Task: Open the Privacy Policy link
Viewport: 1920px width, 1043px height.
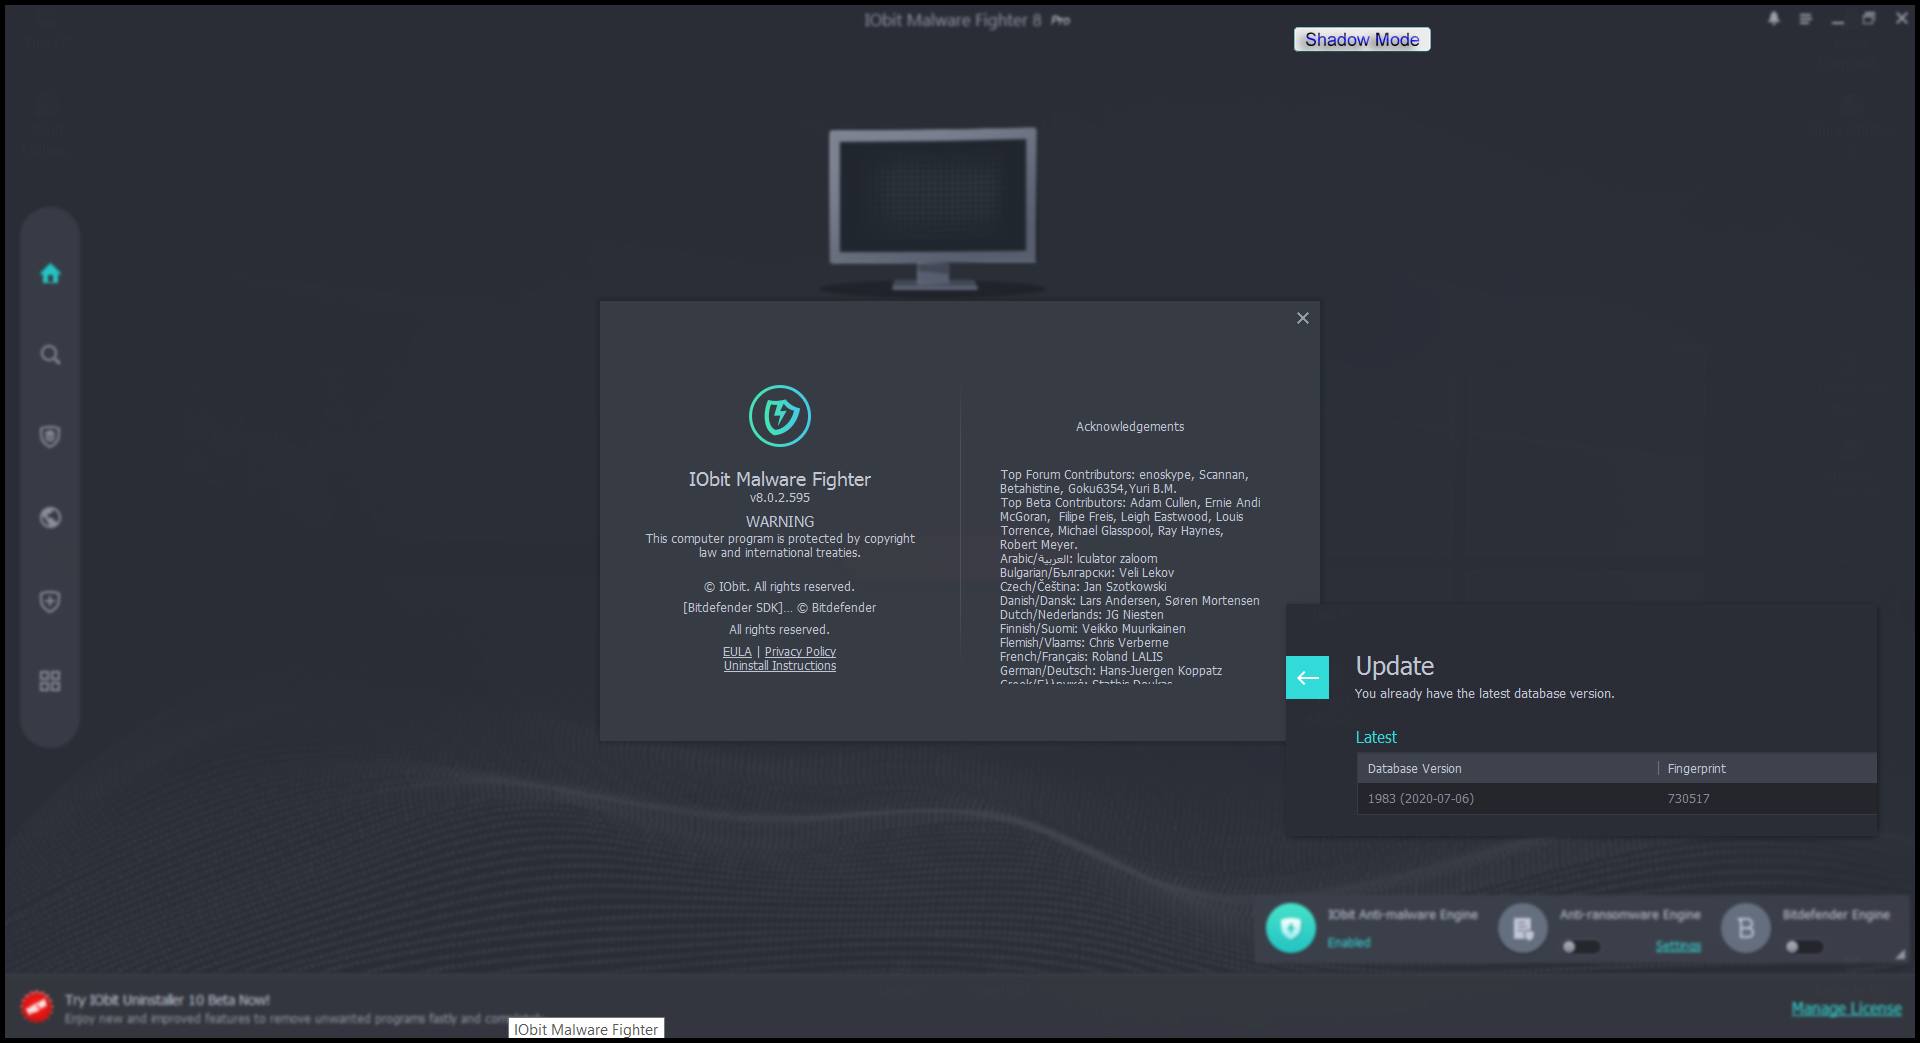Action: pos(800,652)
